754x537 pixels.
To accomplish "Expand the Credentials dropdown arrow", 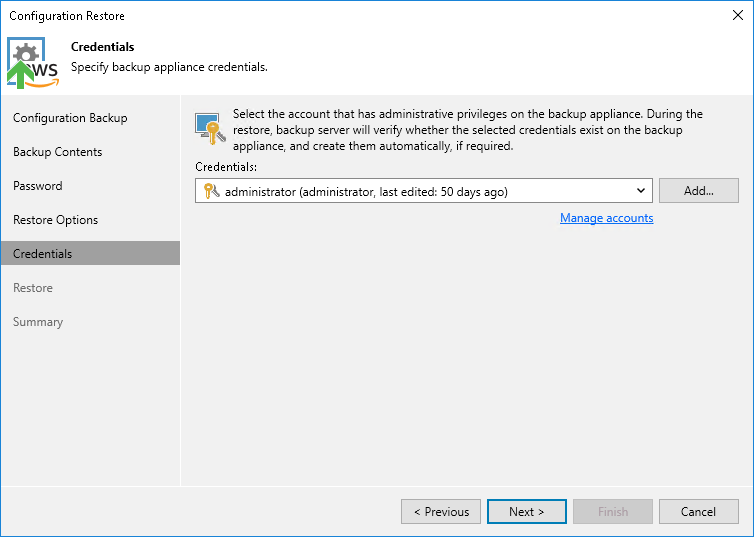I will (641, 191).
